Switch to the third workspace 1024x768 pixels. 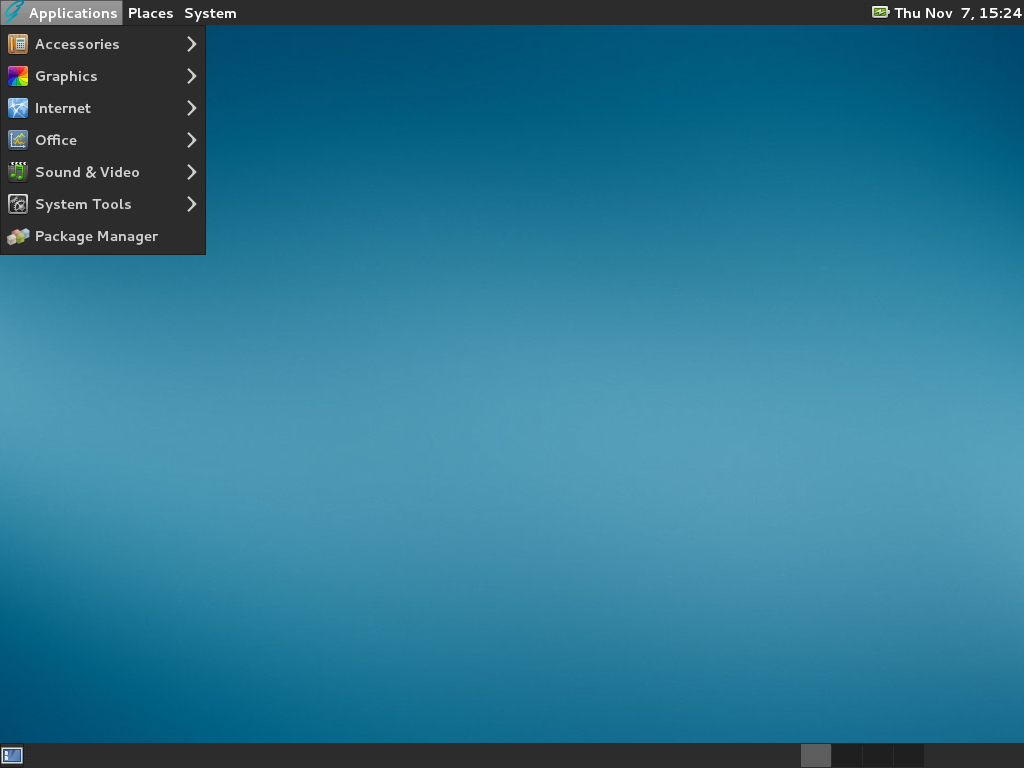point(877,756)
